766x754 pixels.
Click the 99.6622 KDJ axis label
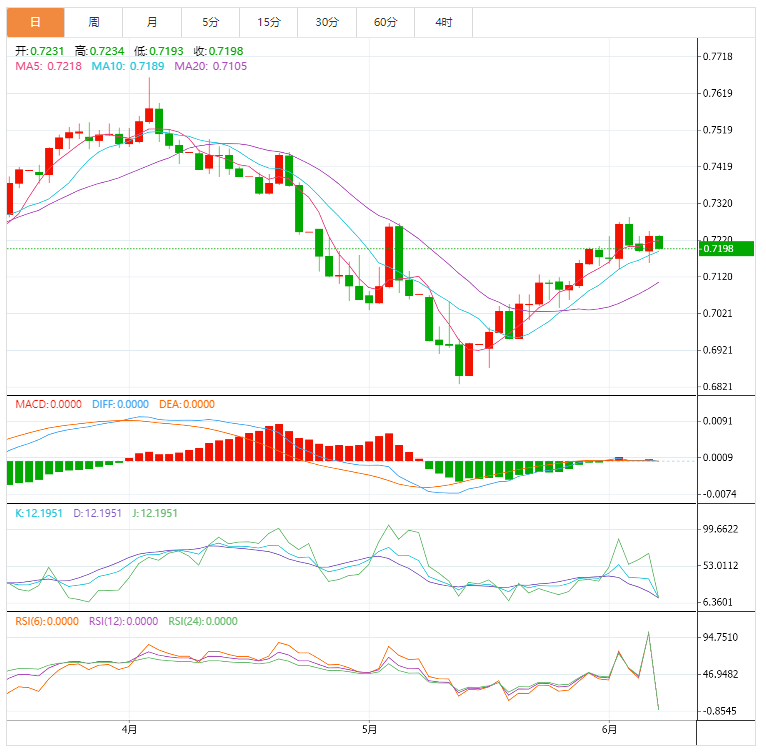[x=720, y=529]
